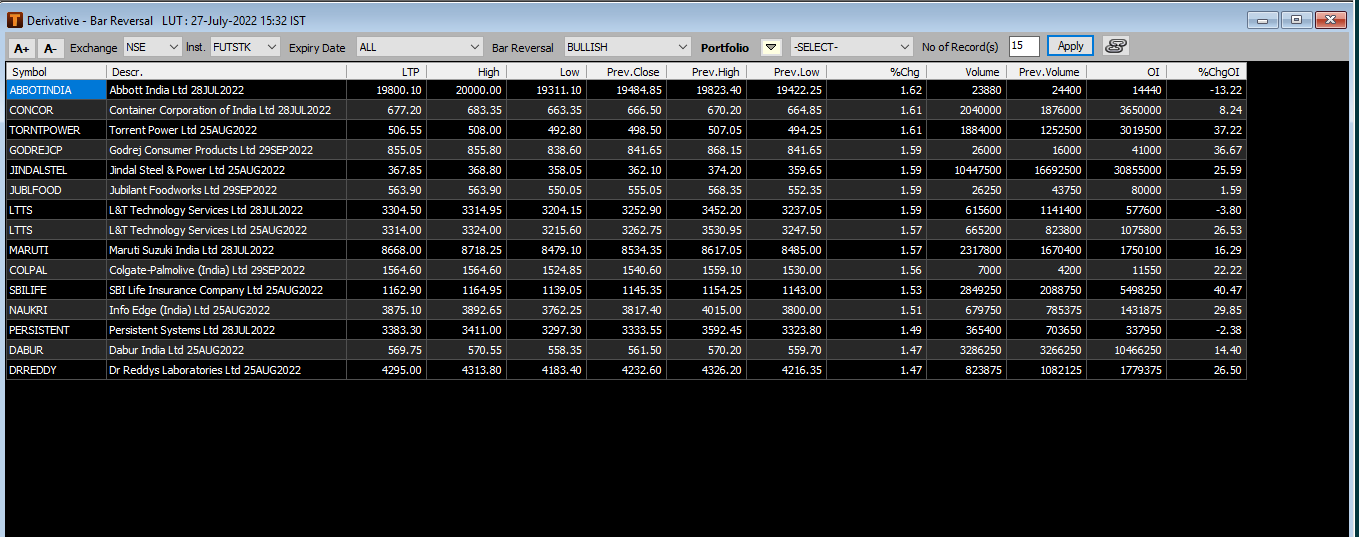Sort by Prev.High column header
Screen dimensions: 1359x537
706,72
